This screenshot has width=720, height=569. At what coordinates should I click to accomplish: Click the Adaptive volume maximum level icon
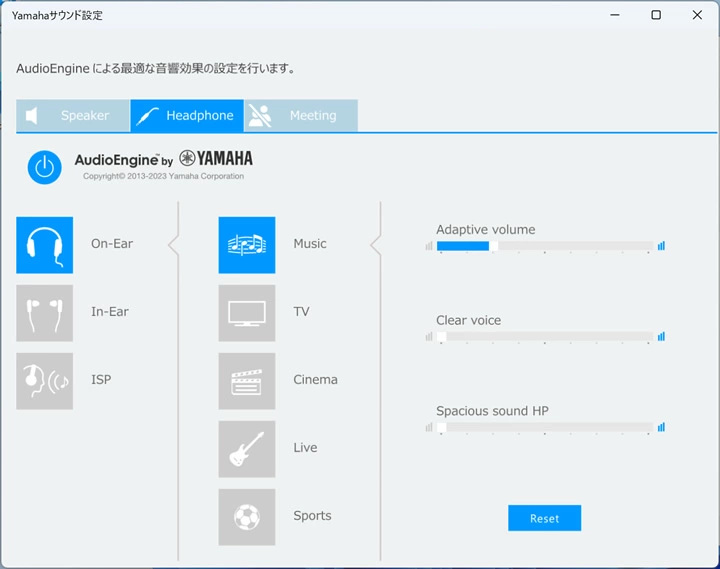661,246
